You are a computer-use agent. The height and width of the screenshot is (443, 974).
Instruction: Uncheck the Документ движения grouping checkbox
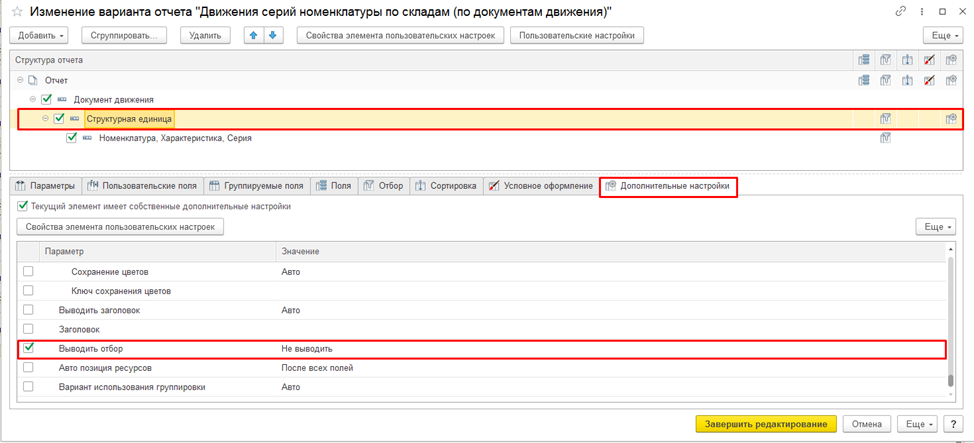point(46,99)
